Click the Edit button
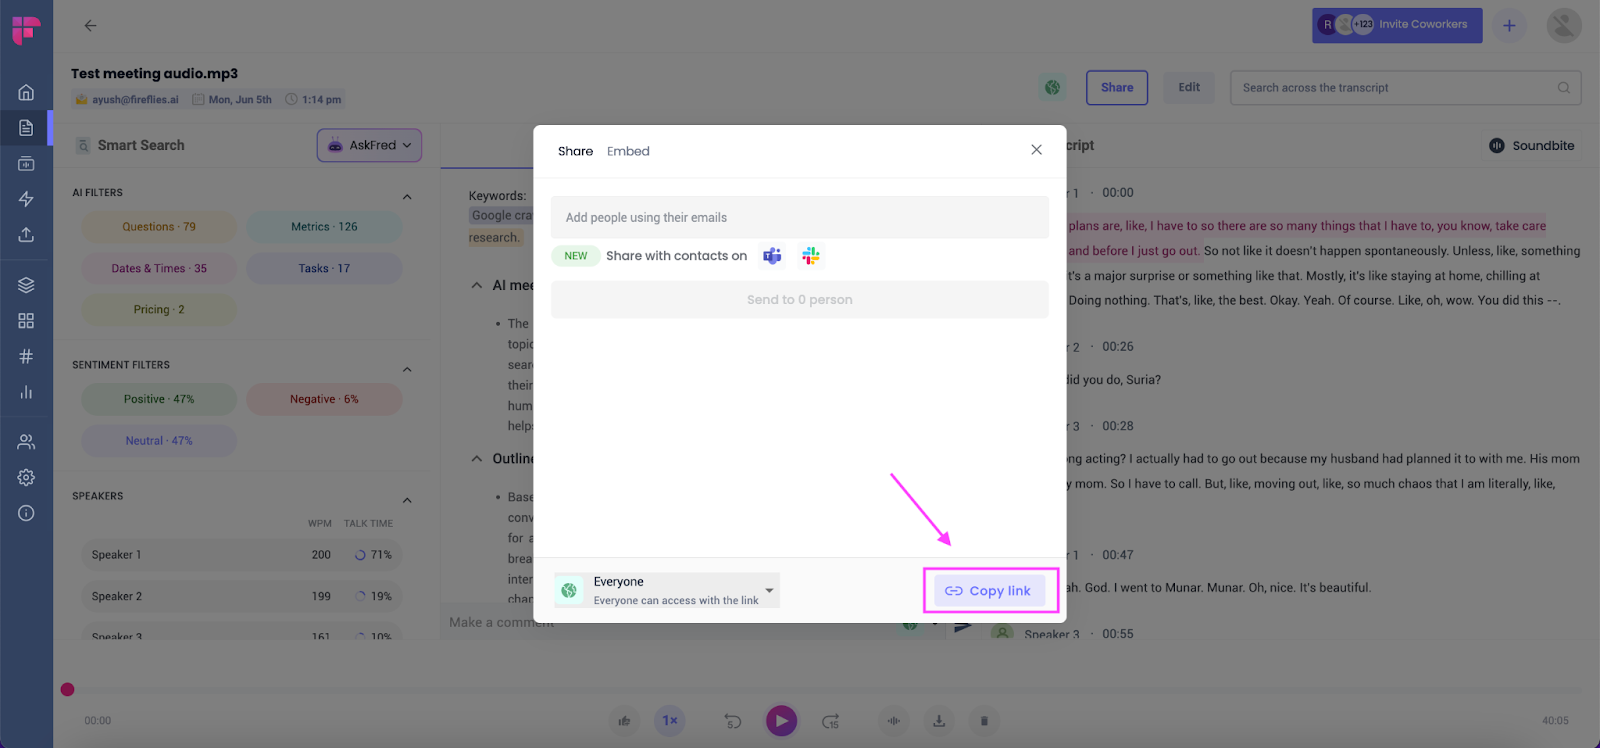This screenshot has height=748, width=1600. click(x=1189, y=88)
